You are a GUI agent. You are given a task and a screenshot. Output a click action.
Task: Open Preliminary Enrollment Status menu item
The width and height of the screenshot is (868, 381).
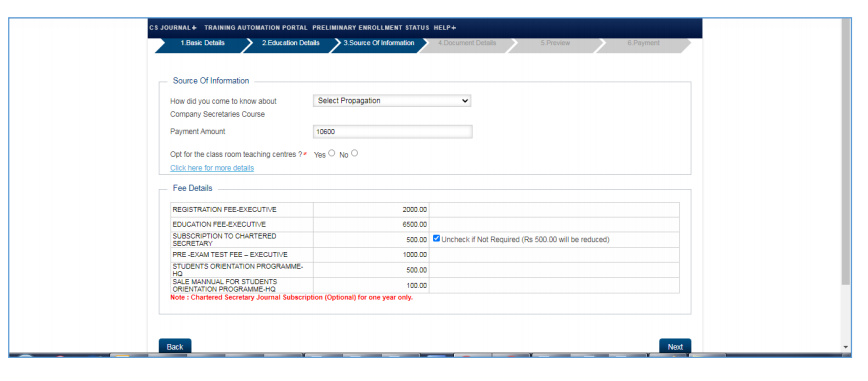370,28
